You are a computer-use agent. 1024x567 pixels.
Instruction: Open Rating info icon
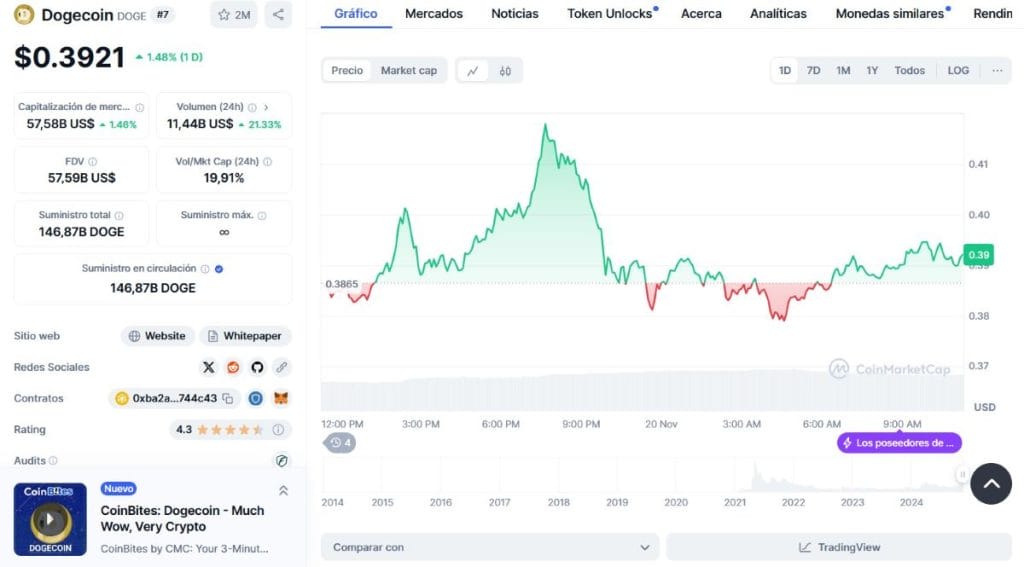point(278,429)
